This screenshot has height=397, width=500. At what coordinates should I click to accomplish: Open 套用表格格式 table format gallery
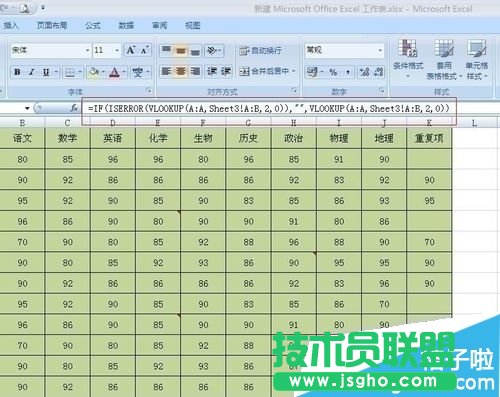444,59
